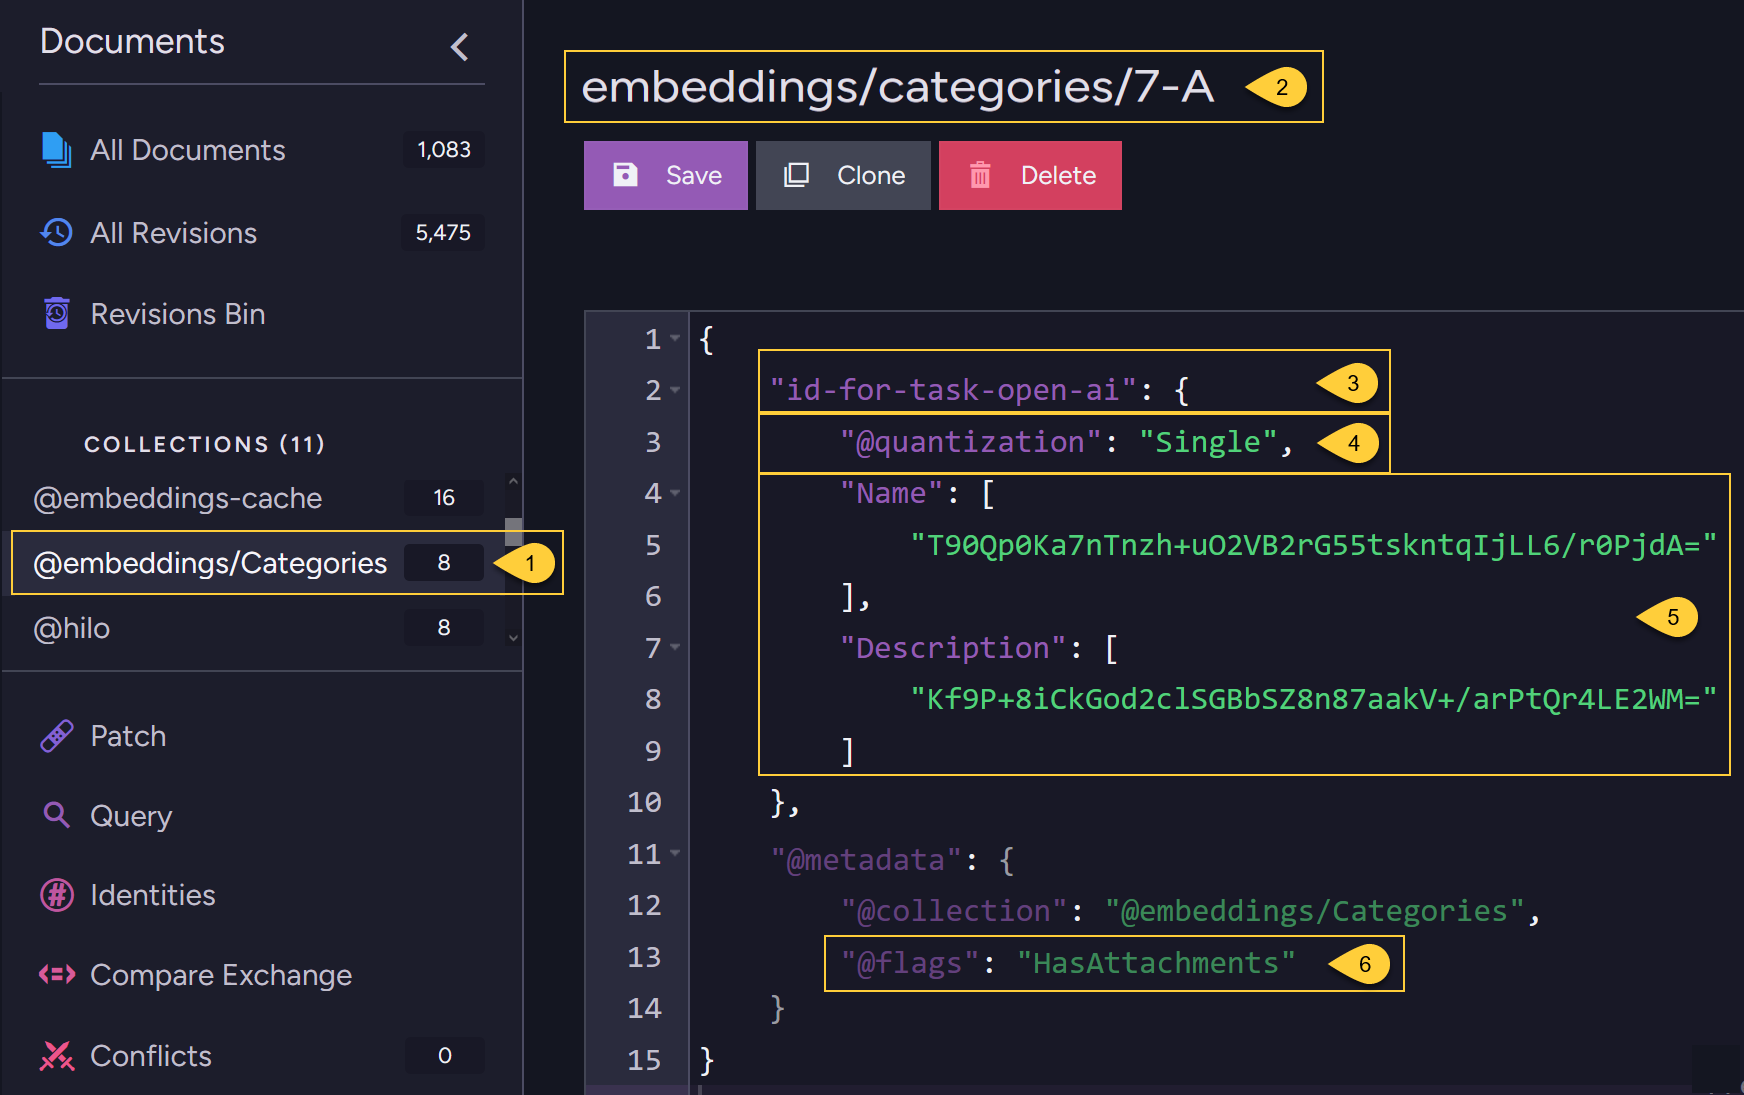Save the document
This screenshot has height=1095, width=1744.
[x=666, y=175]
